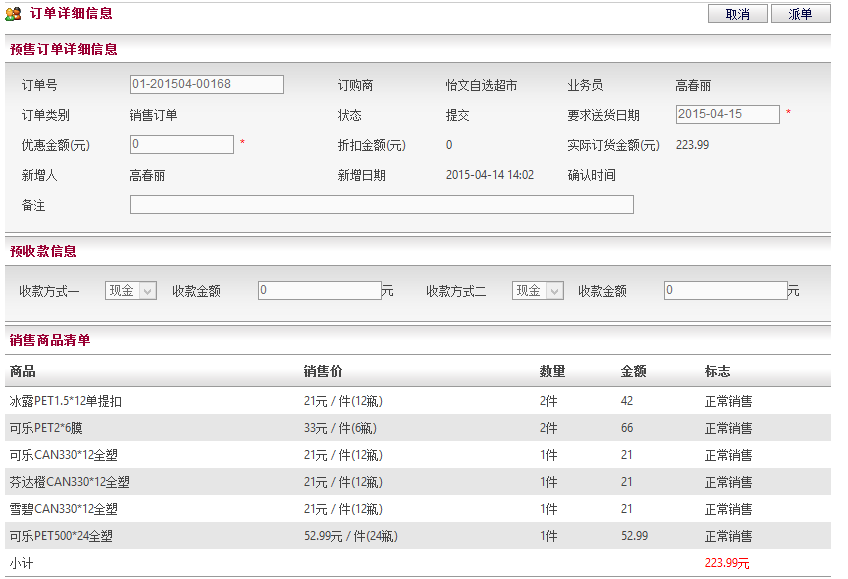Image resolution: width=848 pixels, height=579 pixels.
Task: Select product row 可乐PET500*24全塑
Action: pyautogui.click(x=418, y=536)
